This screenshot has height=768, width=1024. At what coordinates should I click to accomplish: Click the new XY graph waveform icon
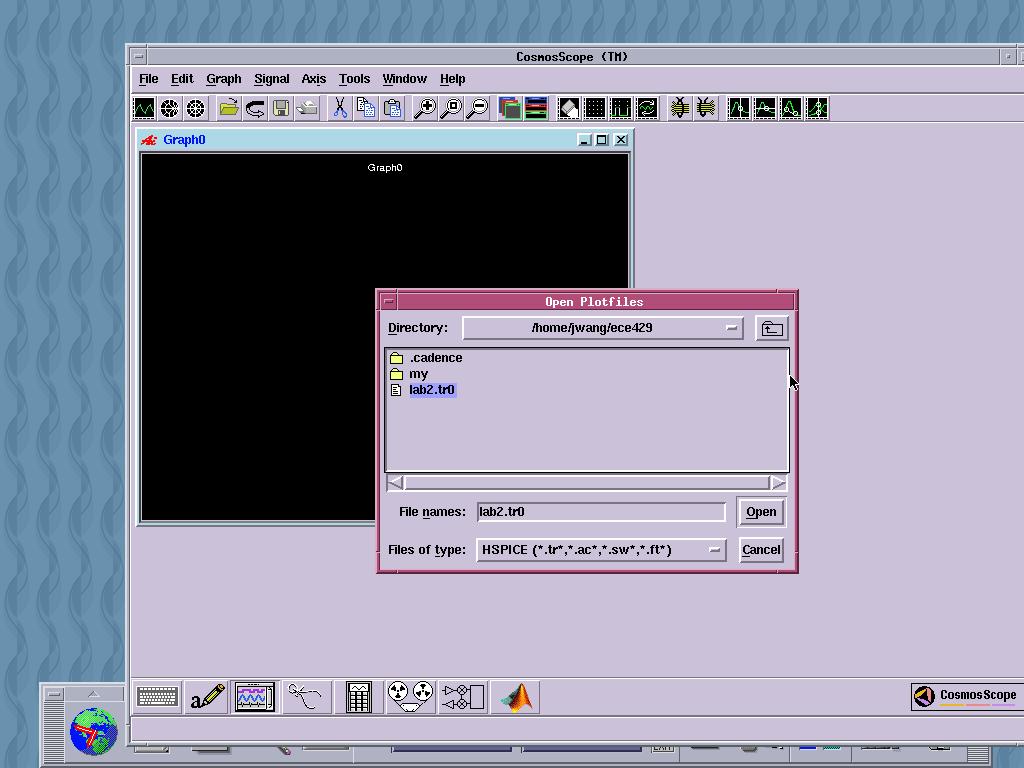(x=144, y=108)
